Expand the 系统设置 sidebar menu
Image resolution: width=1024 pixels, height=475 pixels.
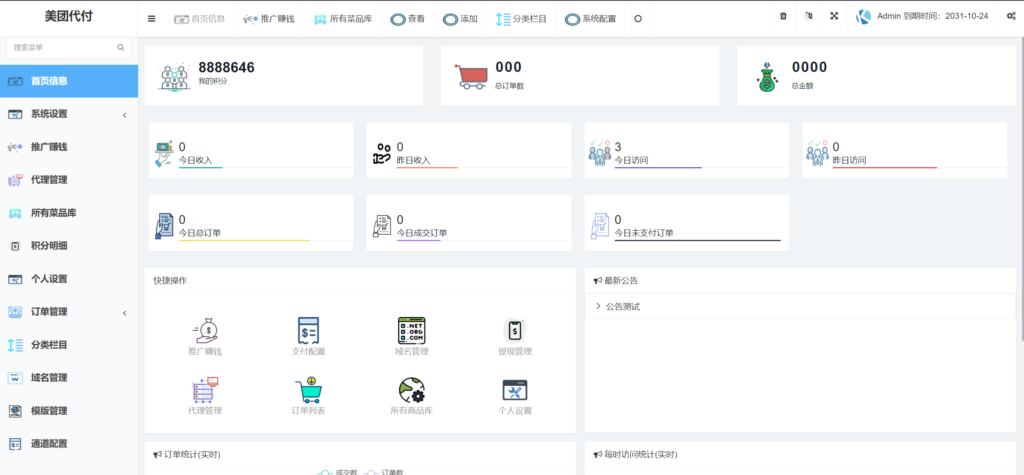pos(68,114)
